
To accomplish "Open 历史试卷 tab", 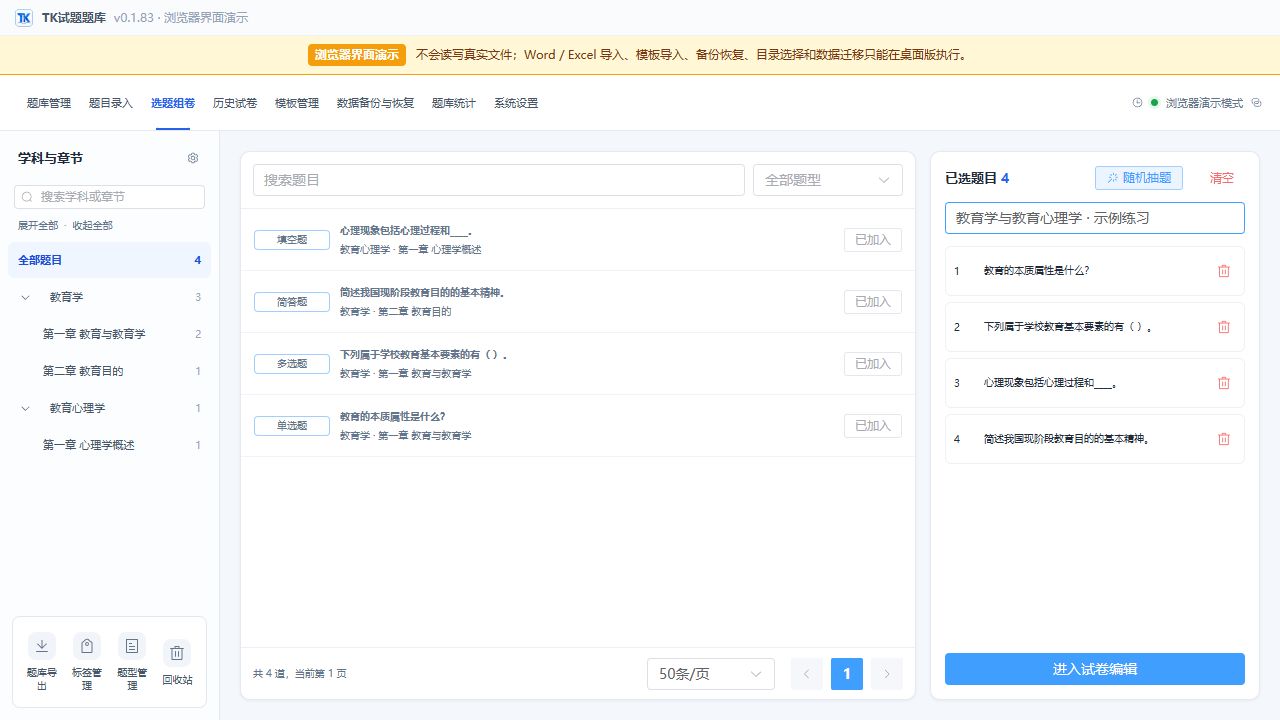I will [x=235, y=103].
